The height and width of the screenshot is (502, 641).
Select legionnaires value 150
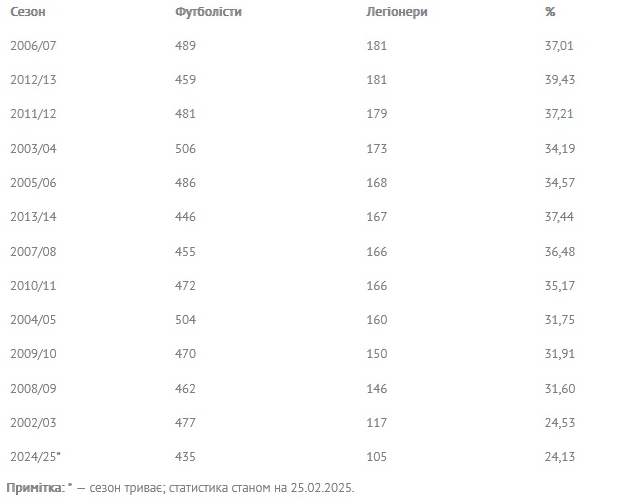[377, 354]
